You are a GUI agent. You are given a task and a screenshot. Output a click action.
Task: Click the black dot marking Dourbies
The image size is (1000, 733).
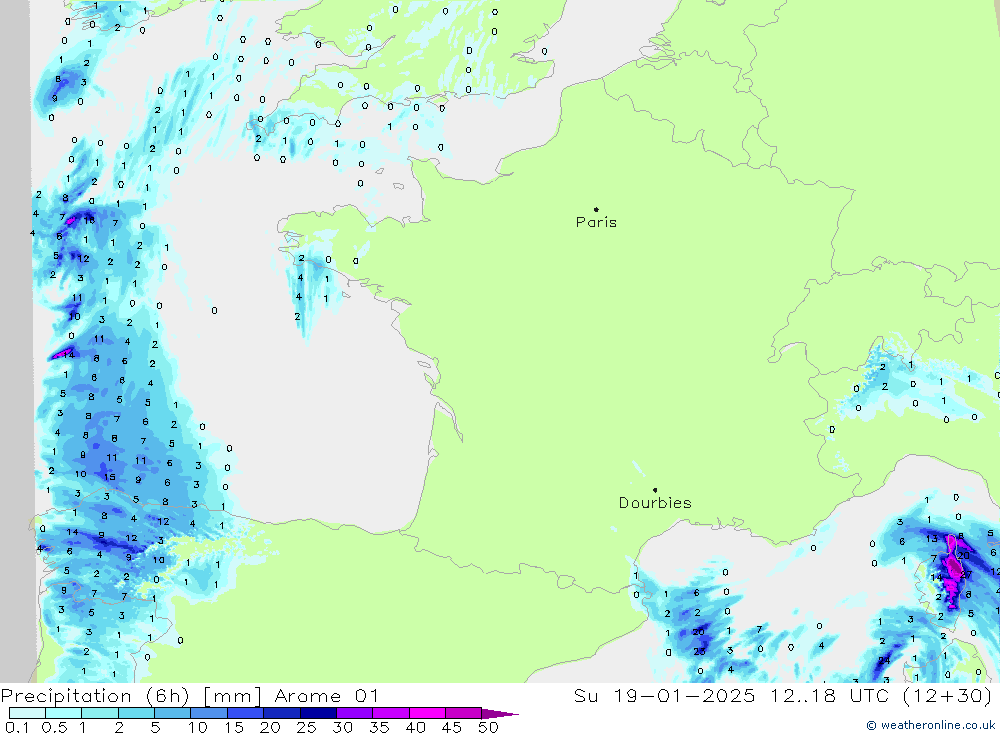pos(655,490)
